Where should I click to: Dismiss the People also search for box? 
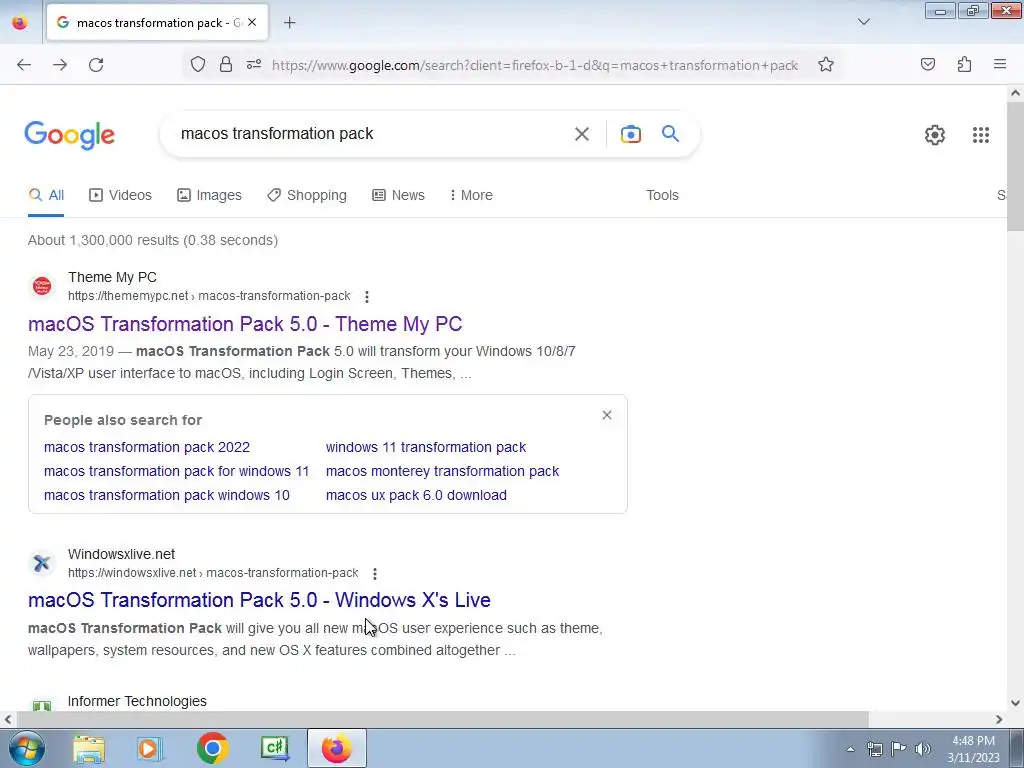(x=607, y=415)
